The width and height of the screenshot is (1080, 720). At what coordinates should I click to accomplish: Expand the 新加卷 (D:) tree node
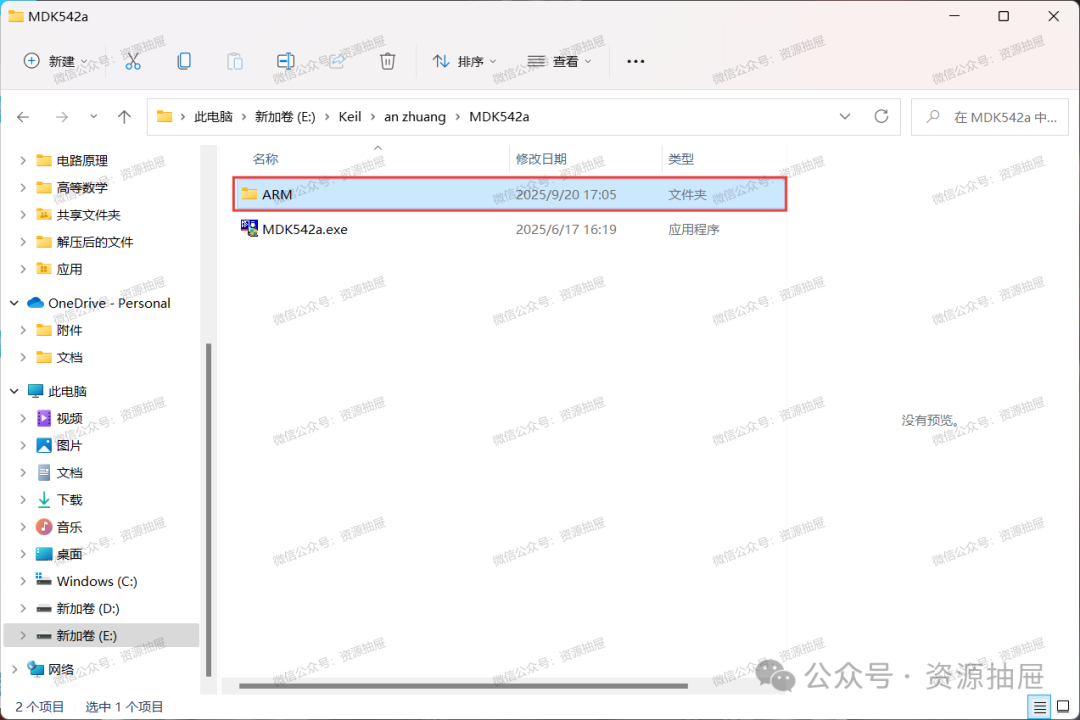point(23,608)
